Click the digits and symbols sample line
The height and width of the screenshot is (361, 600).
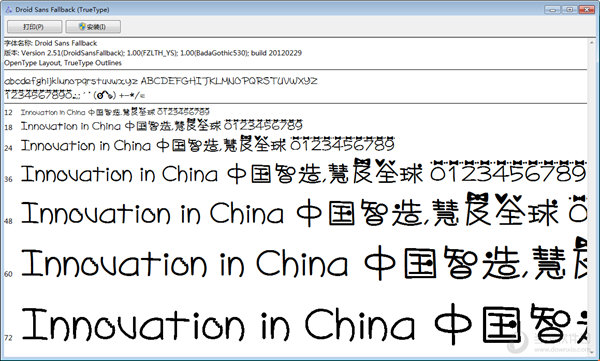coord(75,94)
